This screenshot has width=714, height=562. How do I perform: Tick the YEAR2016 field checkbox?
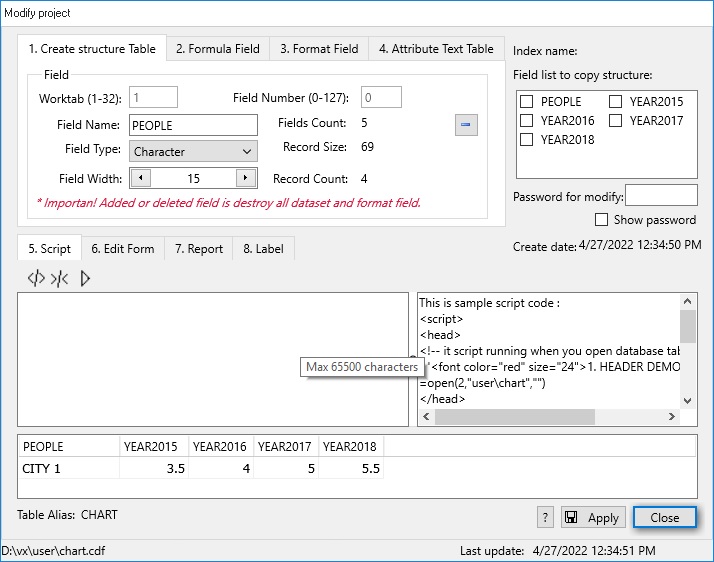(x=526, y=120)
